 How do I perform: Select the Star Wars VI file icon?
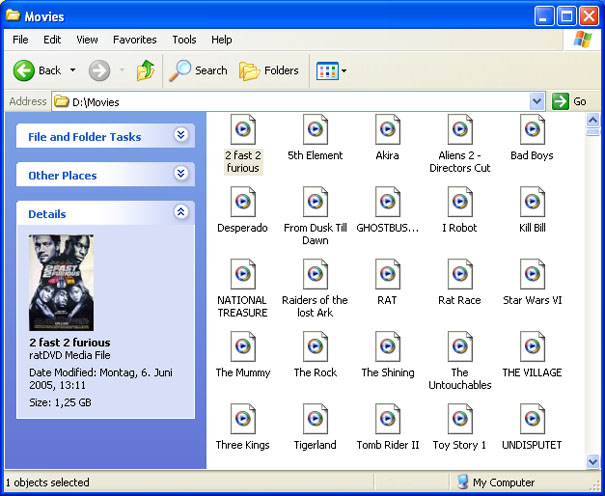pyautogui.click(x=532, y=274)
